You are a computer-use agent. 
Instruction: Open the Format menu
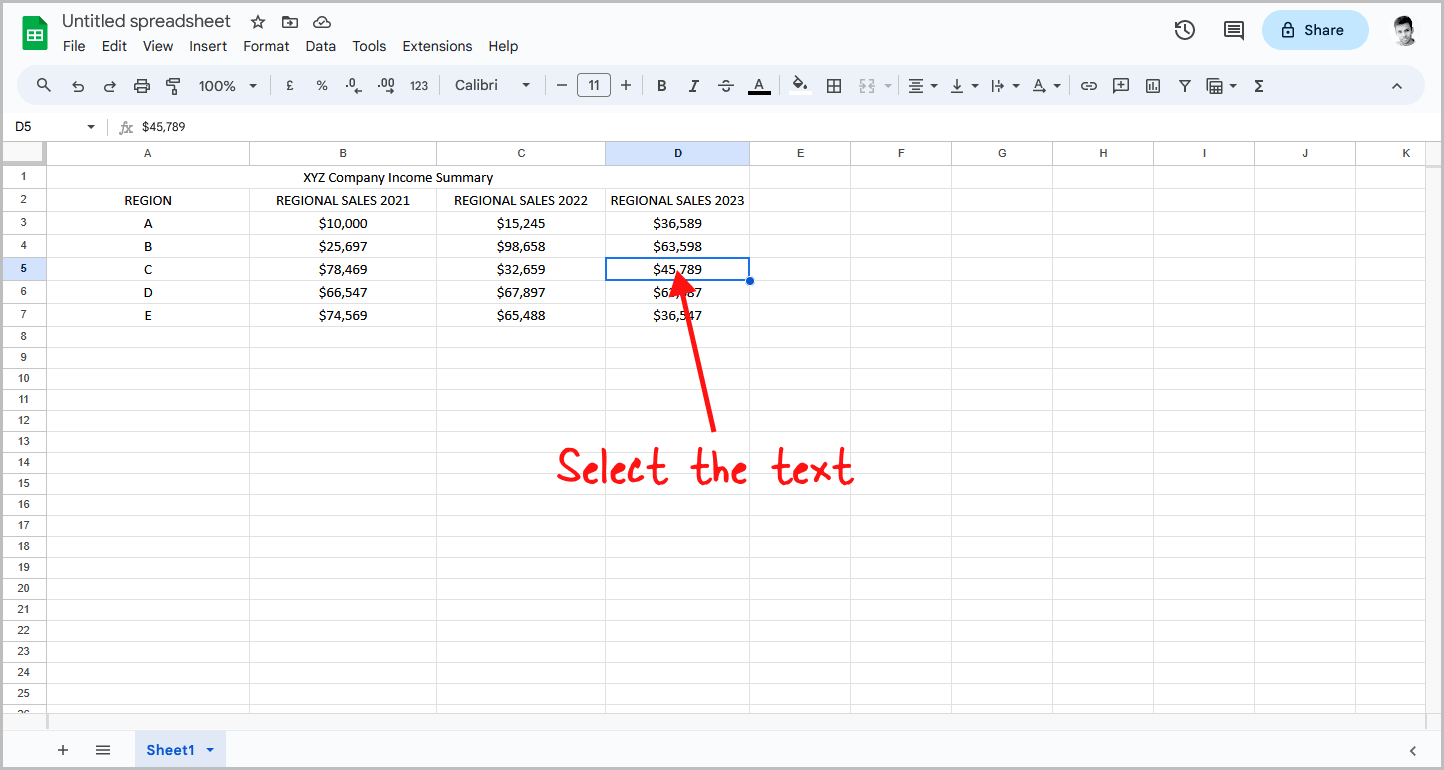[x=266, y=46]
